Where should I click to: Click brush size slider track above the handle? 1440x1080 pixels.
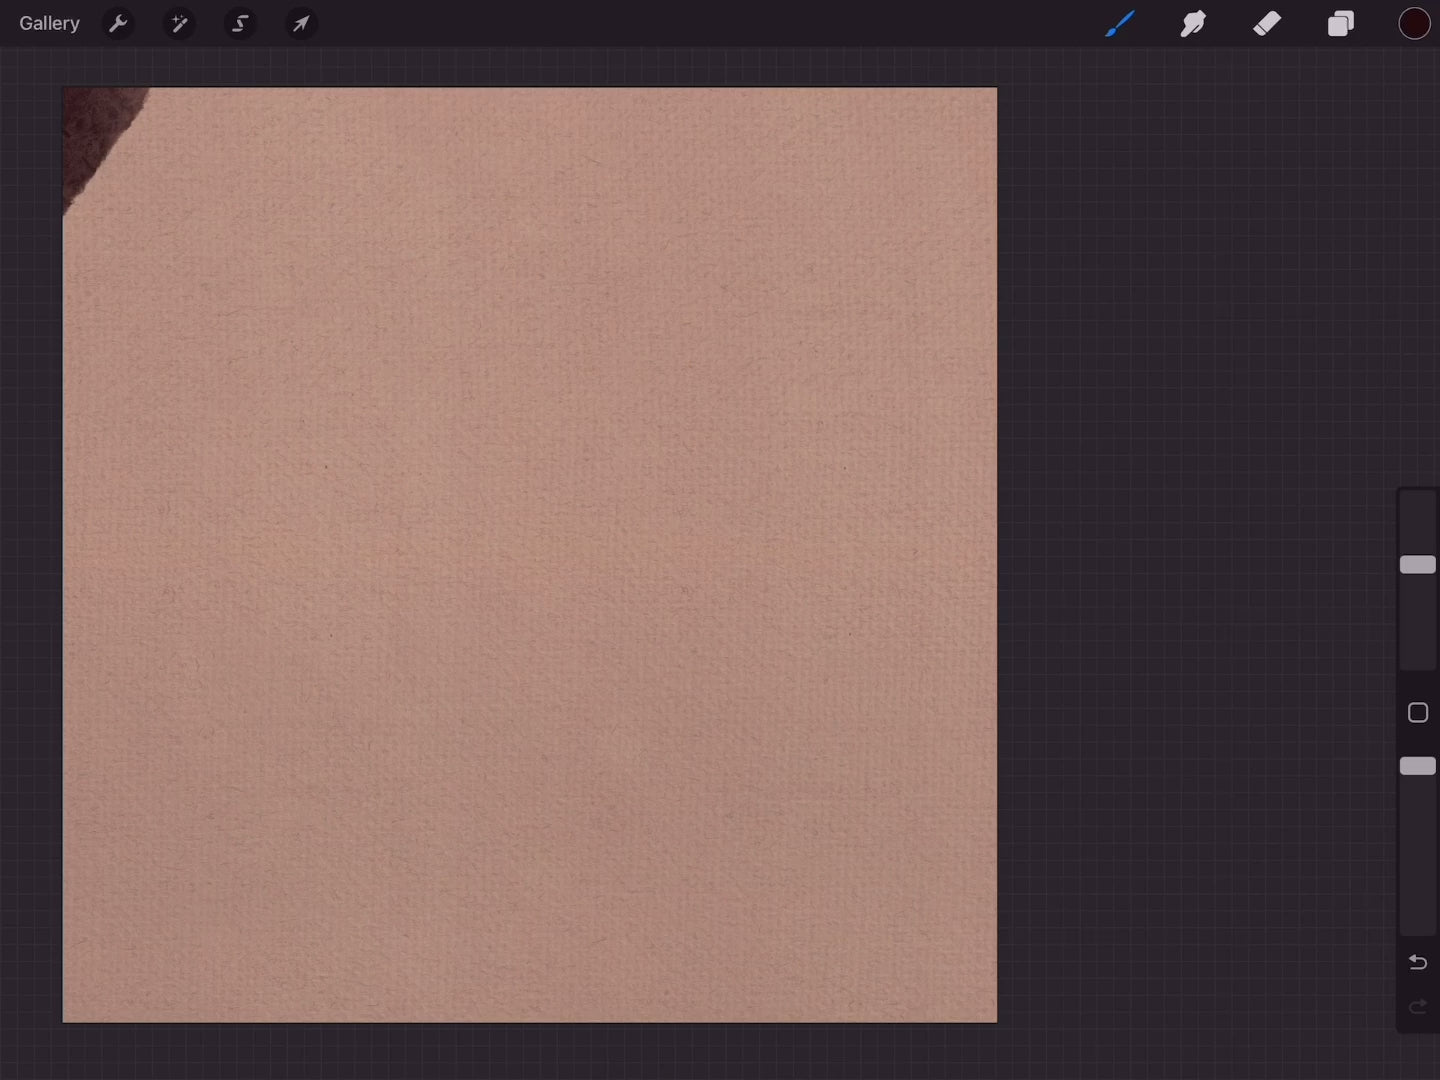point(1417,520)
